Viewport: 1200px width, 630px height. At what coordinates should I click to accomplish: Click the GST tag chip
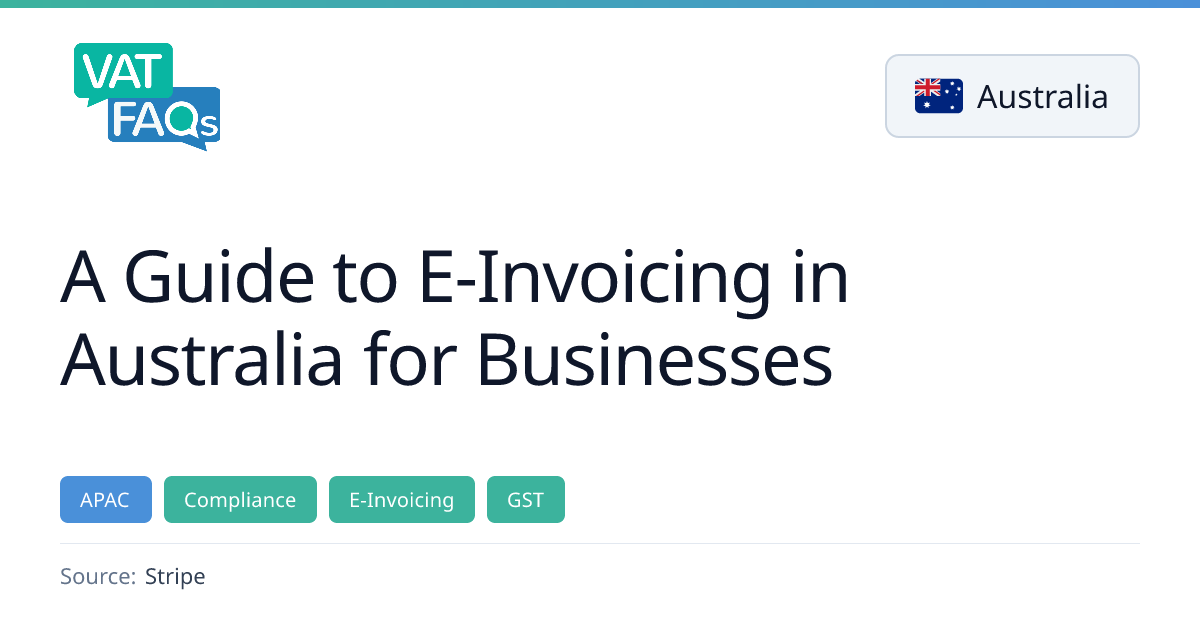[525, 500]
